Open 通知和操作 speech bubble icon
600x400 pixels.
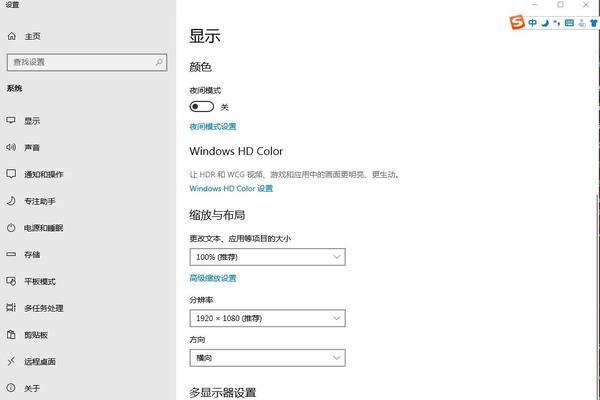11,174
